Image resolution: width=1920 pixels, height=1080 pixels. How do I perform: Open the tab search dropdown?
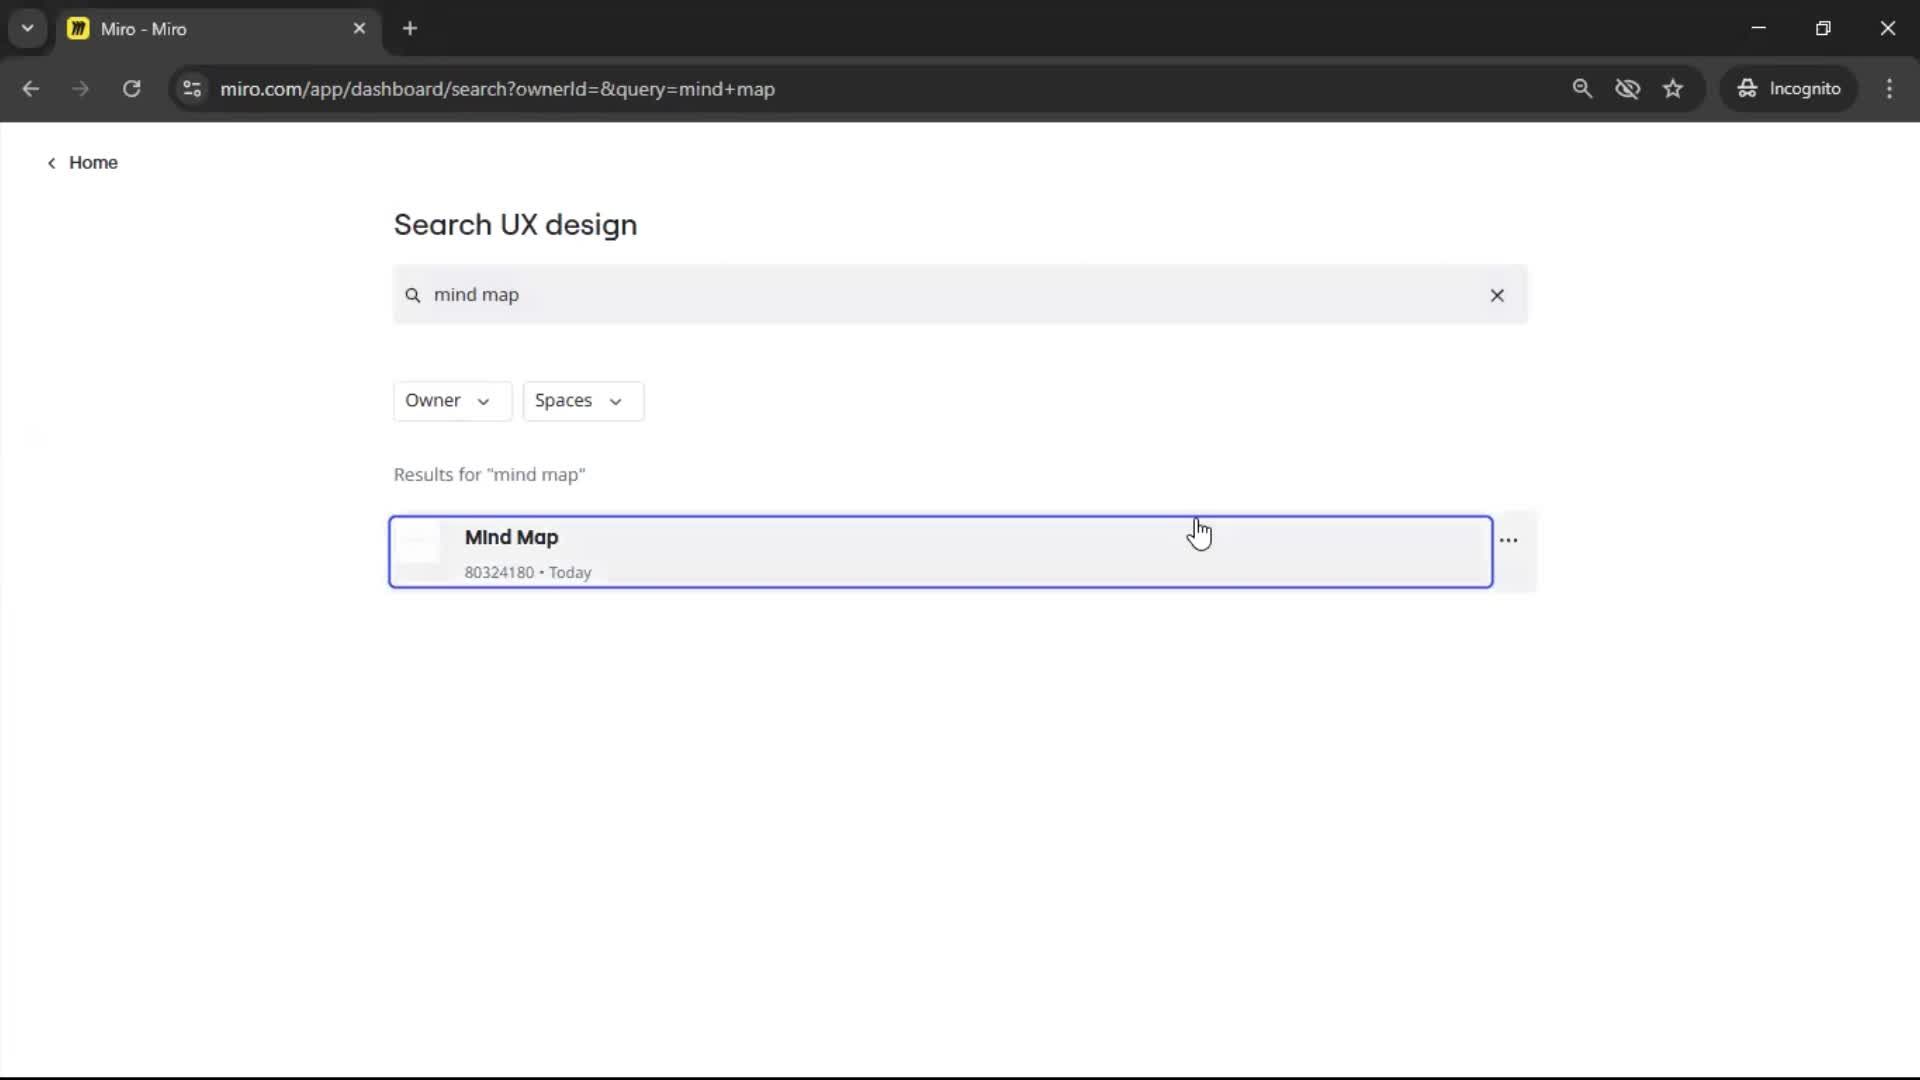click(27, 28)
